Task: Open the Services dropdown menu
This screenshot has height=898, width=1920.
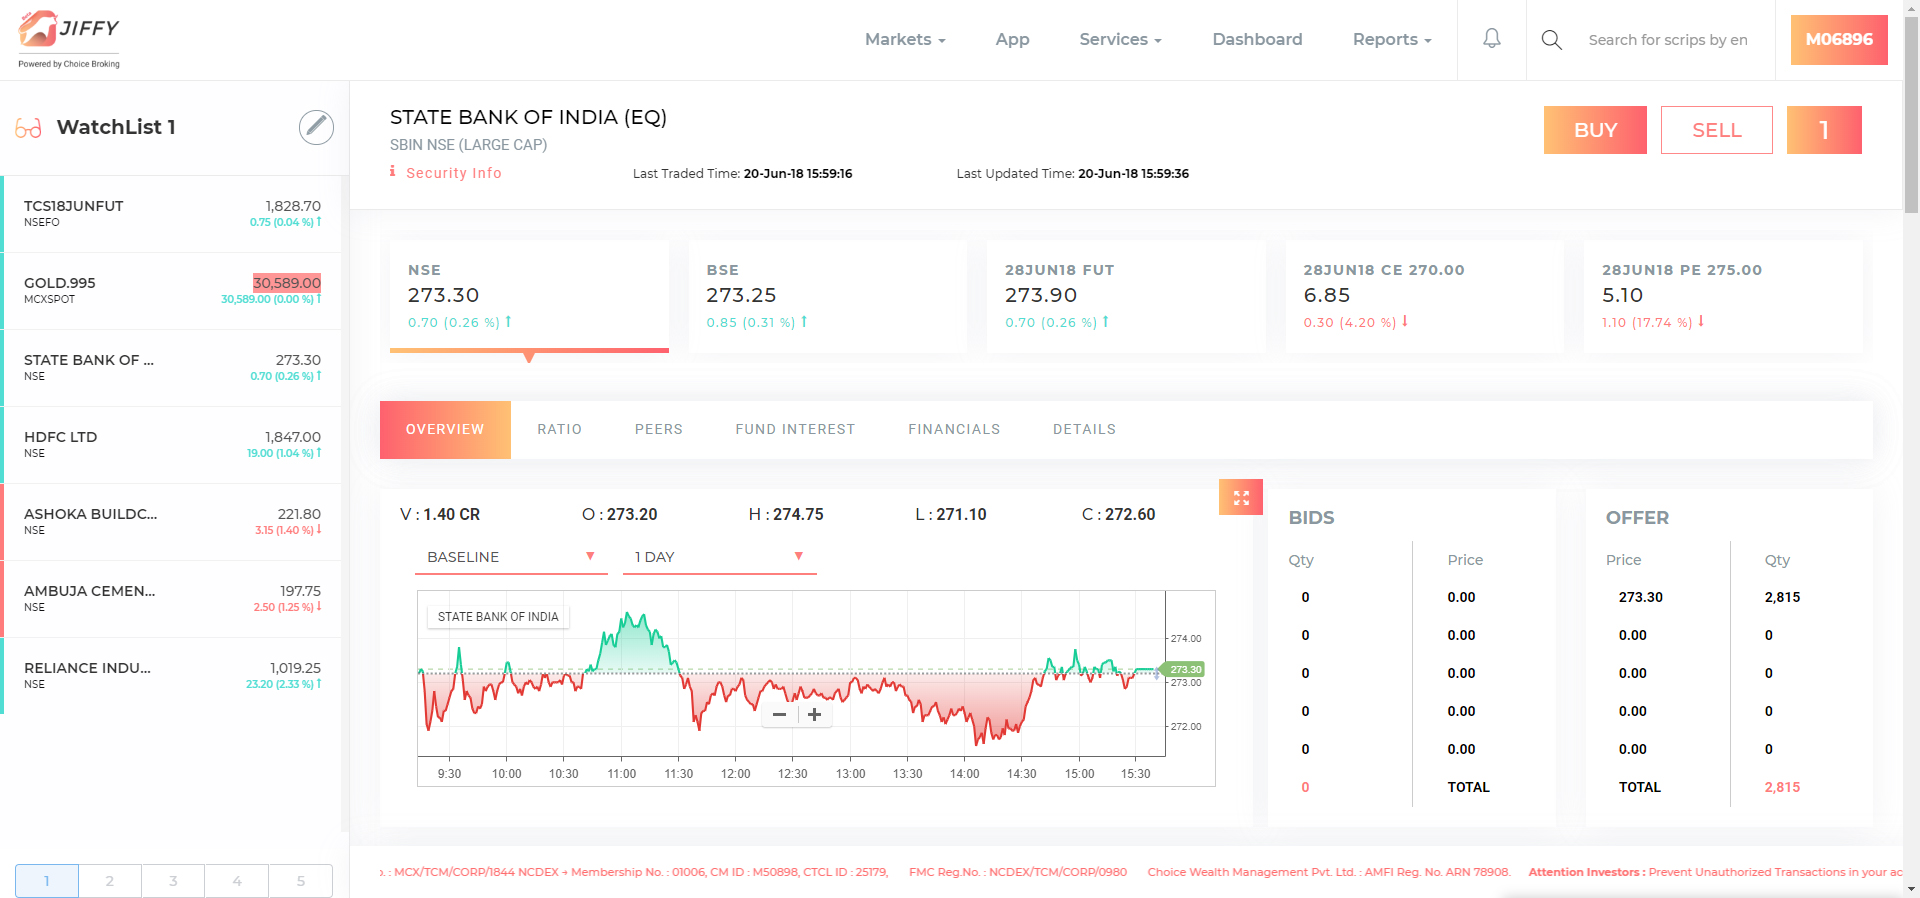Action: point(1120,40)
